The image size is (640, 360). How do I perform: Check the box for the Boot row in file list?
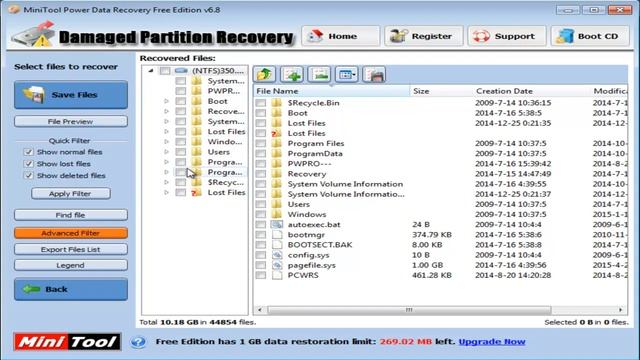[x=260, y=113]
